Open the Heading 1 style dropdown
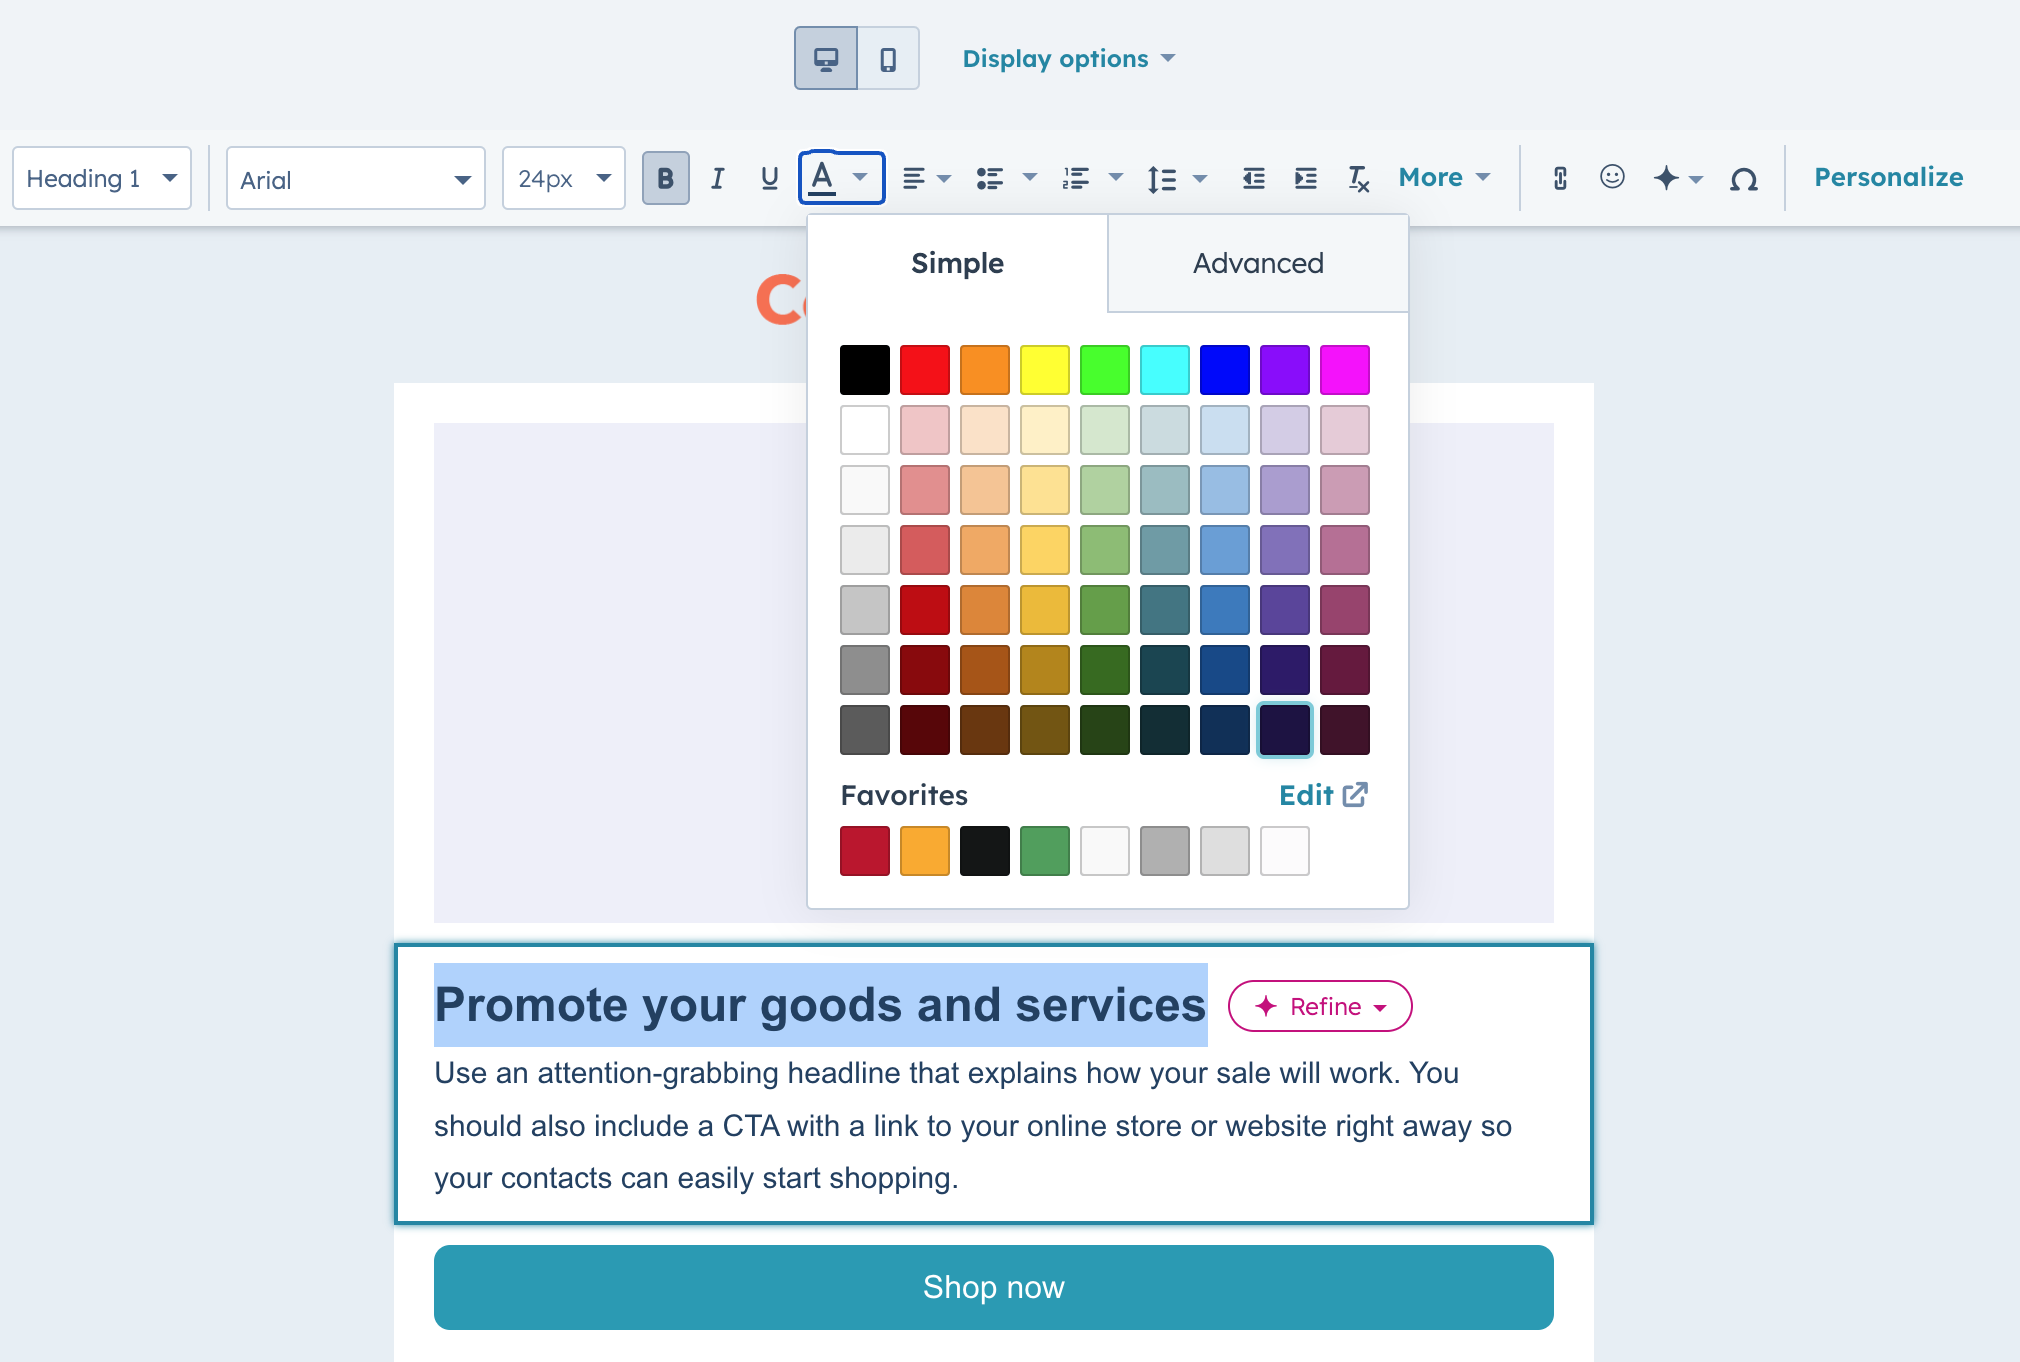The height and width of the screenshot is (1362, 2020). (102, 179)
